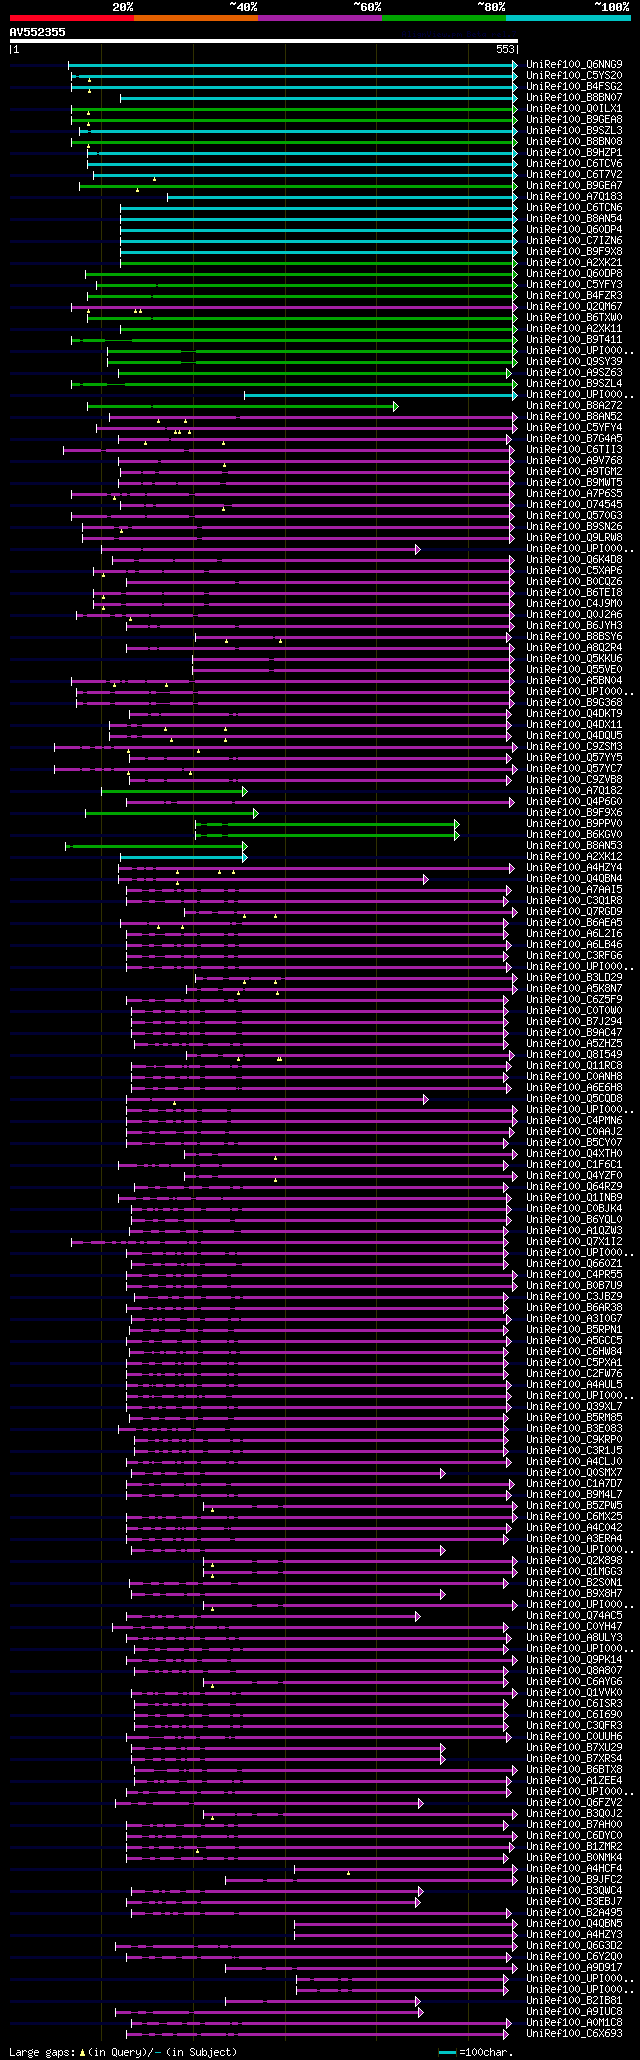Select label UniRef100_B9G368
This screenshot has width=640, height=2060.
tap(574, 703)
